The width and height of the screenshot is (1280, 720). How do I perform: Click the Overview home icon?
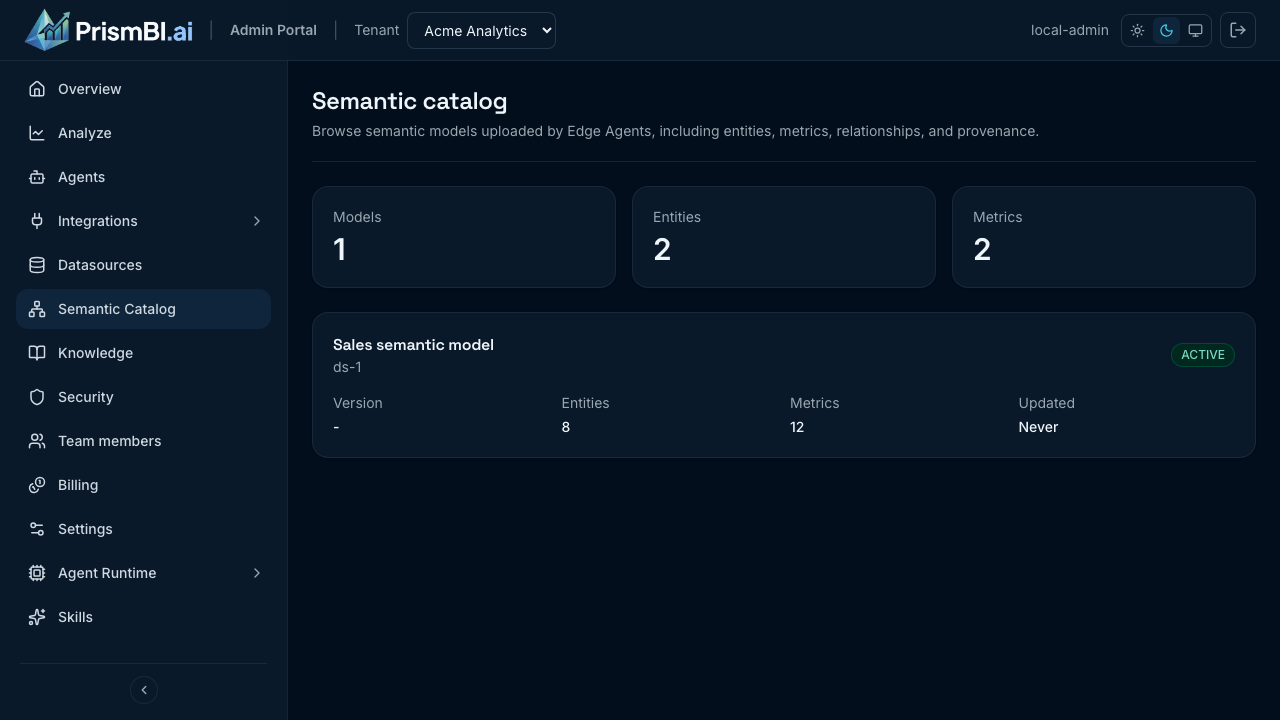click(x=37, y=89)
